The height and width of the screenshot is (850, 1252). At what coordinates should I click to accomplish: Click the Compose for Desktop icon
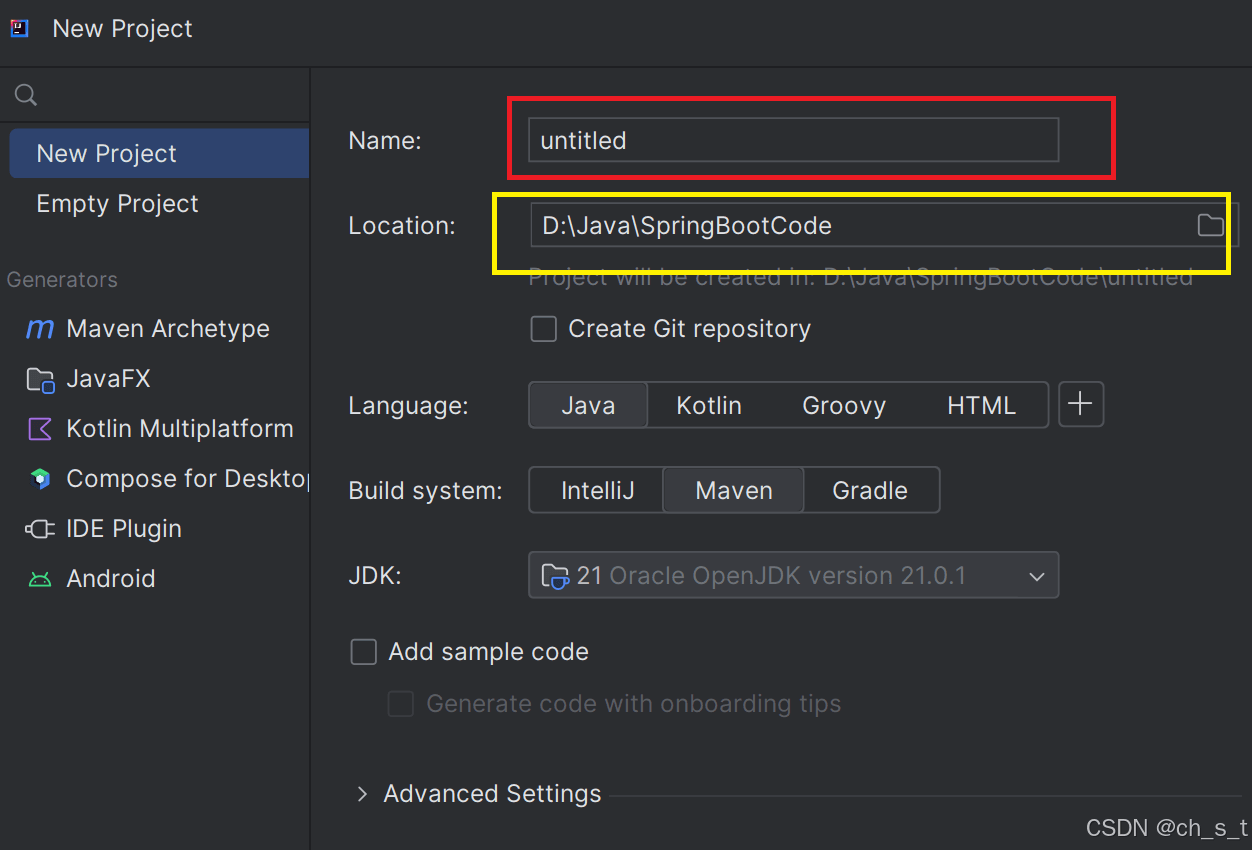(x=40, y=479)
